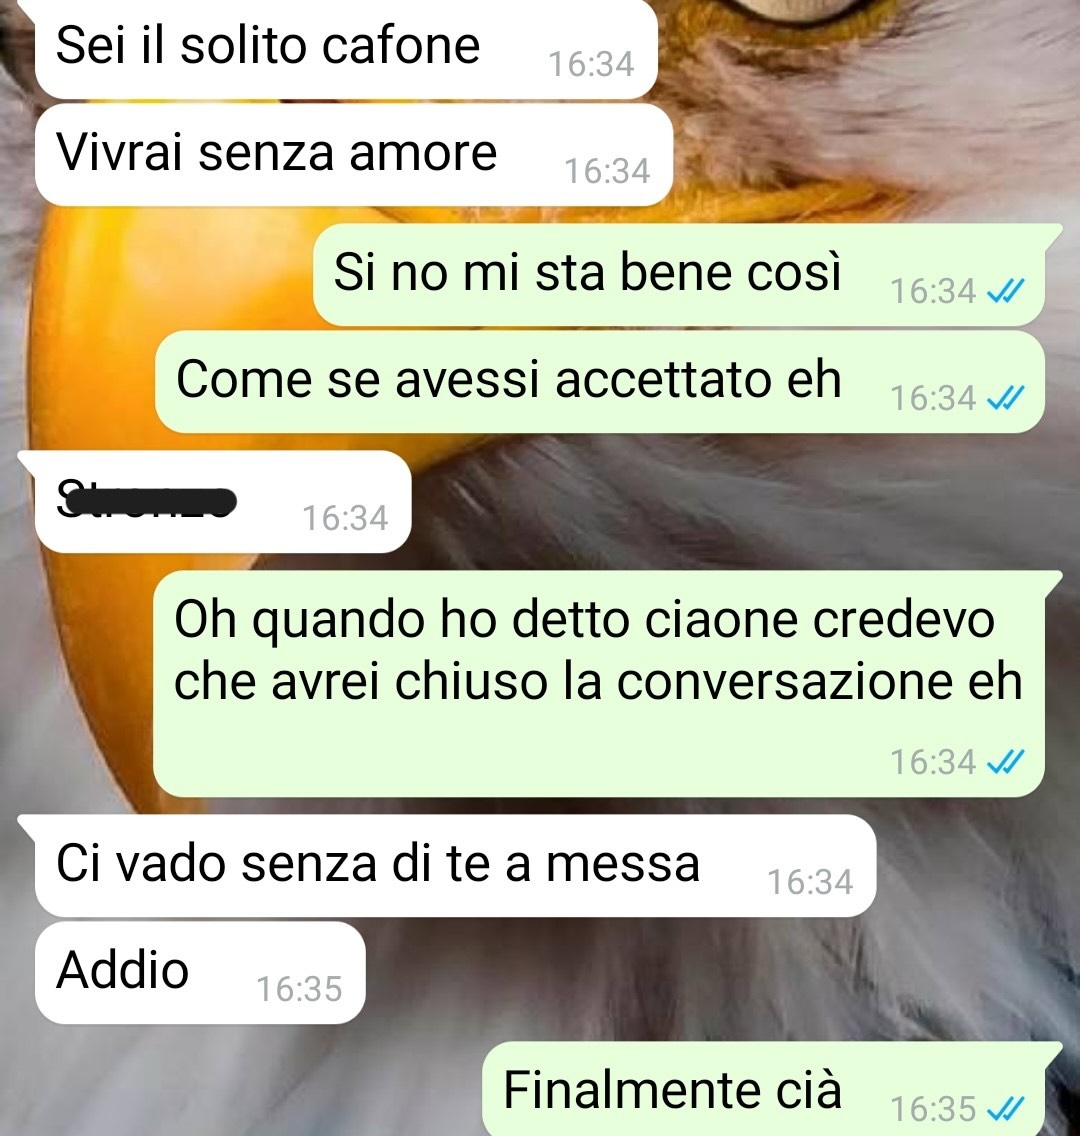Viewport: 1080px width, 1136px height.
Task: Select the 'Addio' message bubble
Action: point(200,972)
